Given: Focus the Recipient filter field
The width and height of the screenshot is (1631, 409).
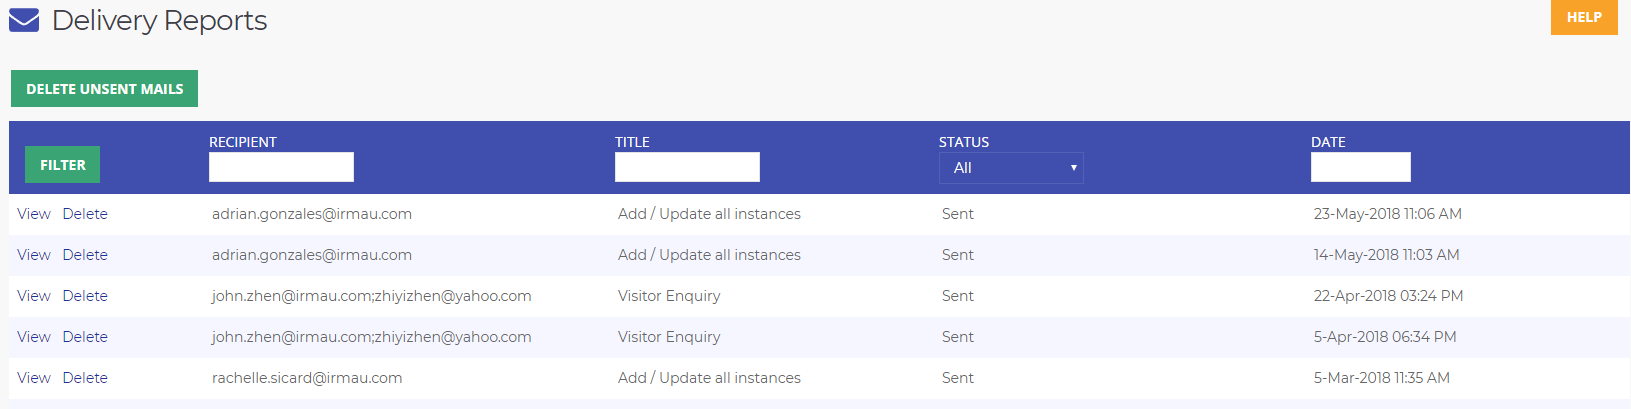Looking at the screenshot, I should pos(281,167).
